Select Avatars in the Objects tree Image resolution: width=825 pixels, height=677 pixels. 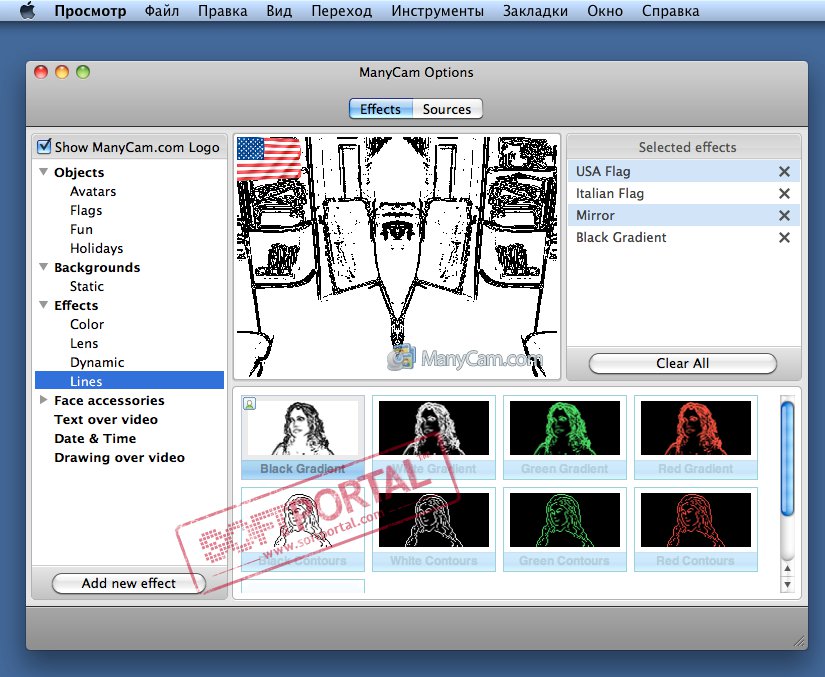(93, 191)
